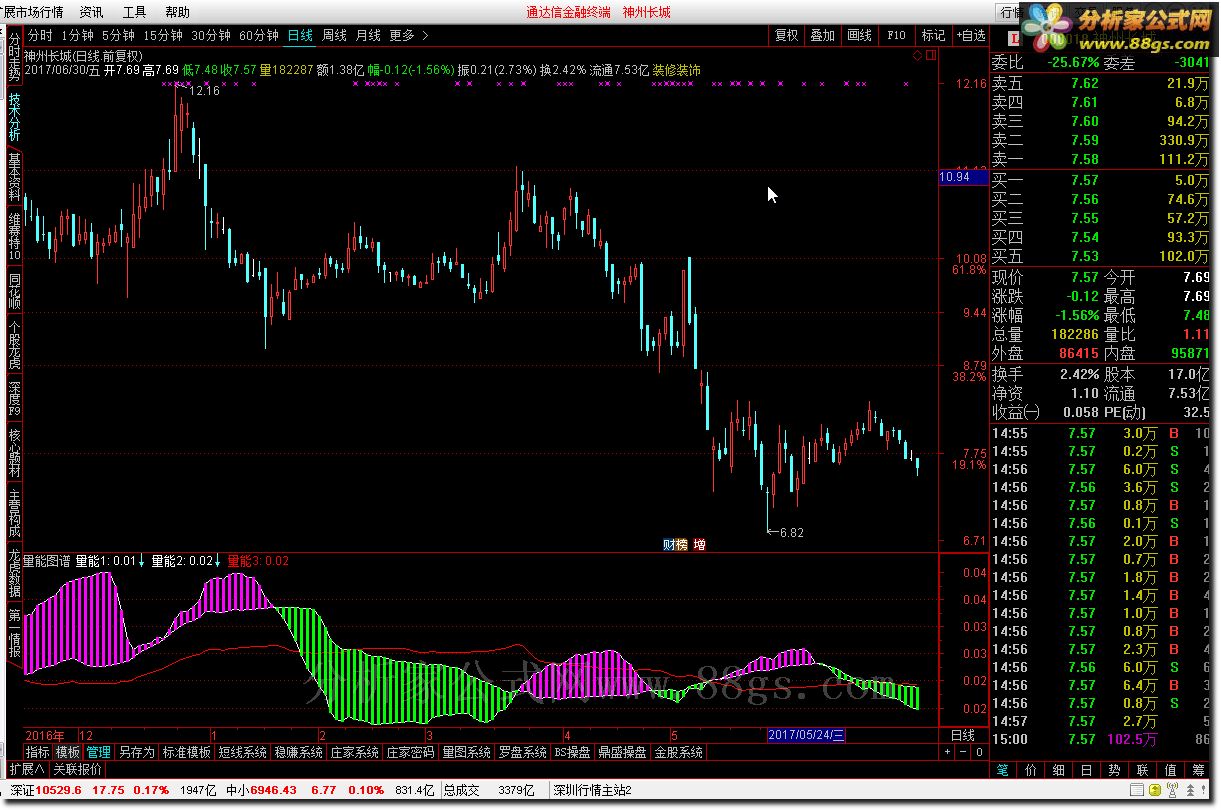This screenshot has width=1221, height=810.
Task: Open the 核心题材 side tab
Action: pyautogui.click(x=14, y=453)
